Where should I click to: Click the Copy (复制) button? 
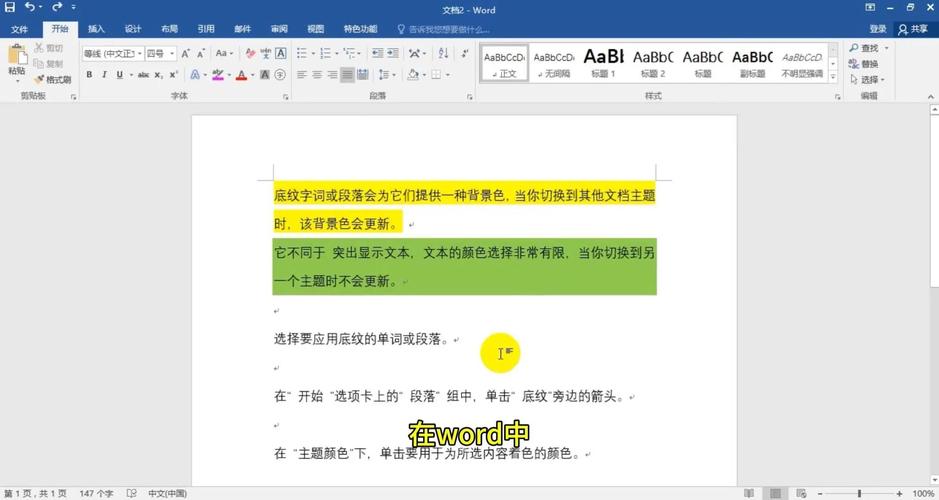point(49,63)
